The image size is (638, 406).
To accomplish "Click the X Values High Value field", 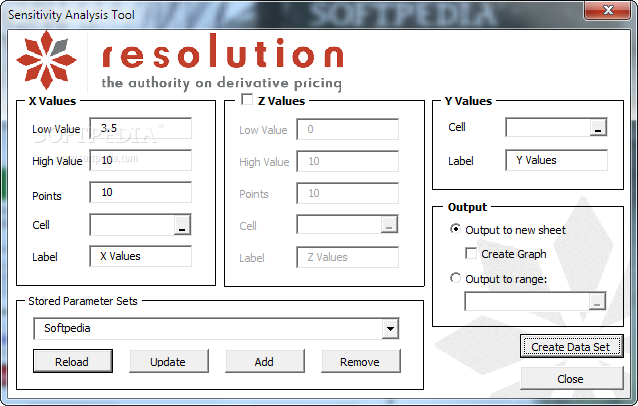I will (x=140, y=160).
